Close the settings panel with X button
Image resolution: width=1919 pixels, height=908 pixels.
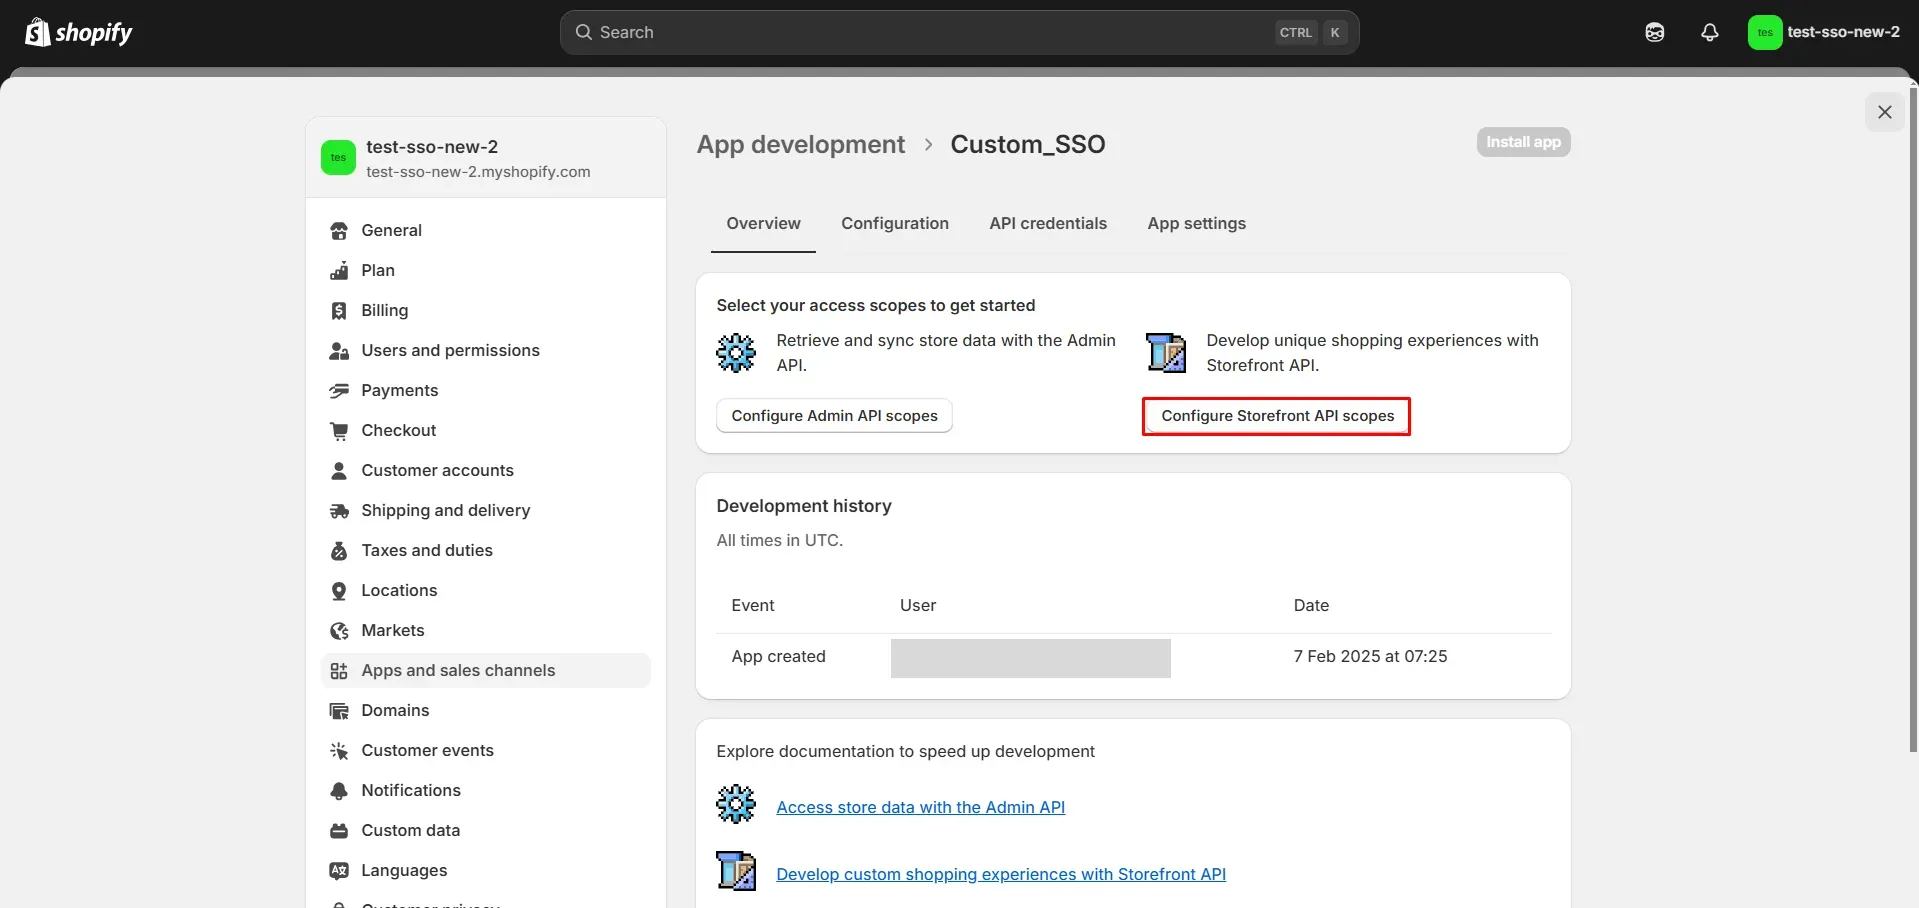(1885, 112)
